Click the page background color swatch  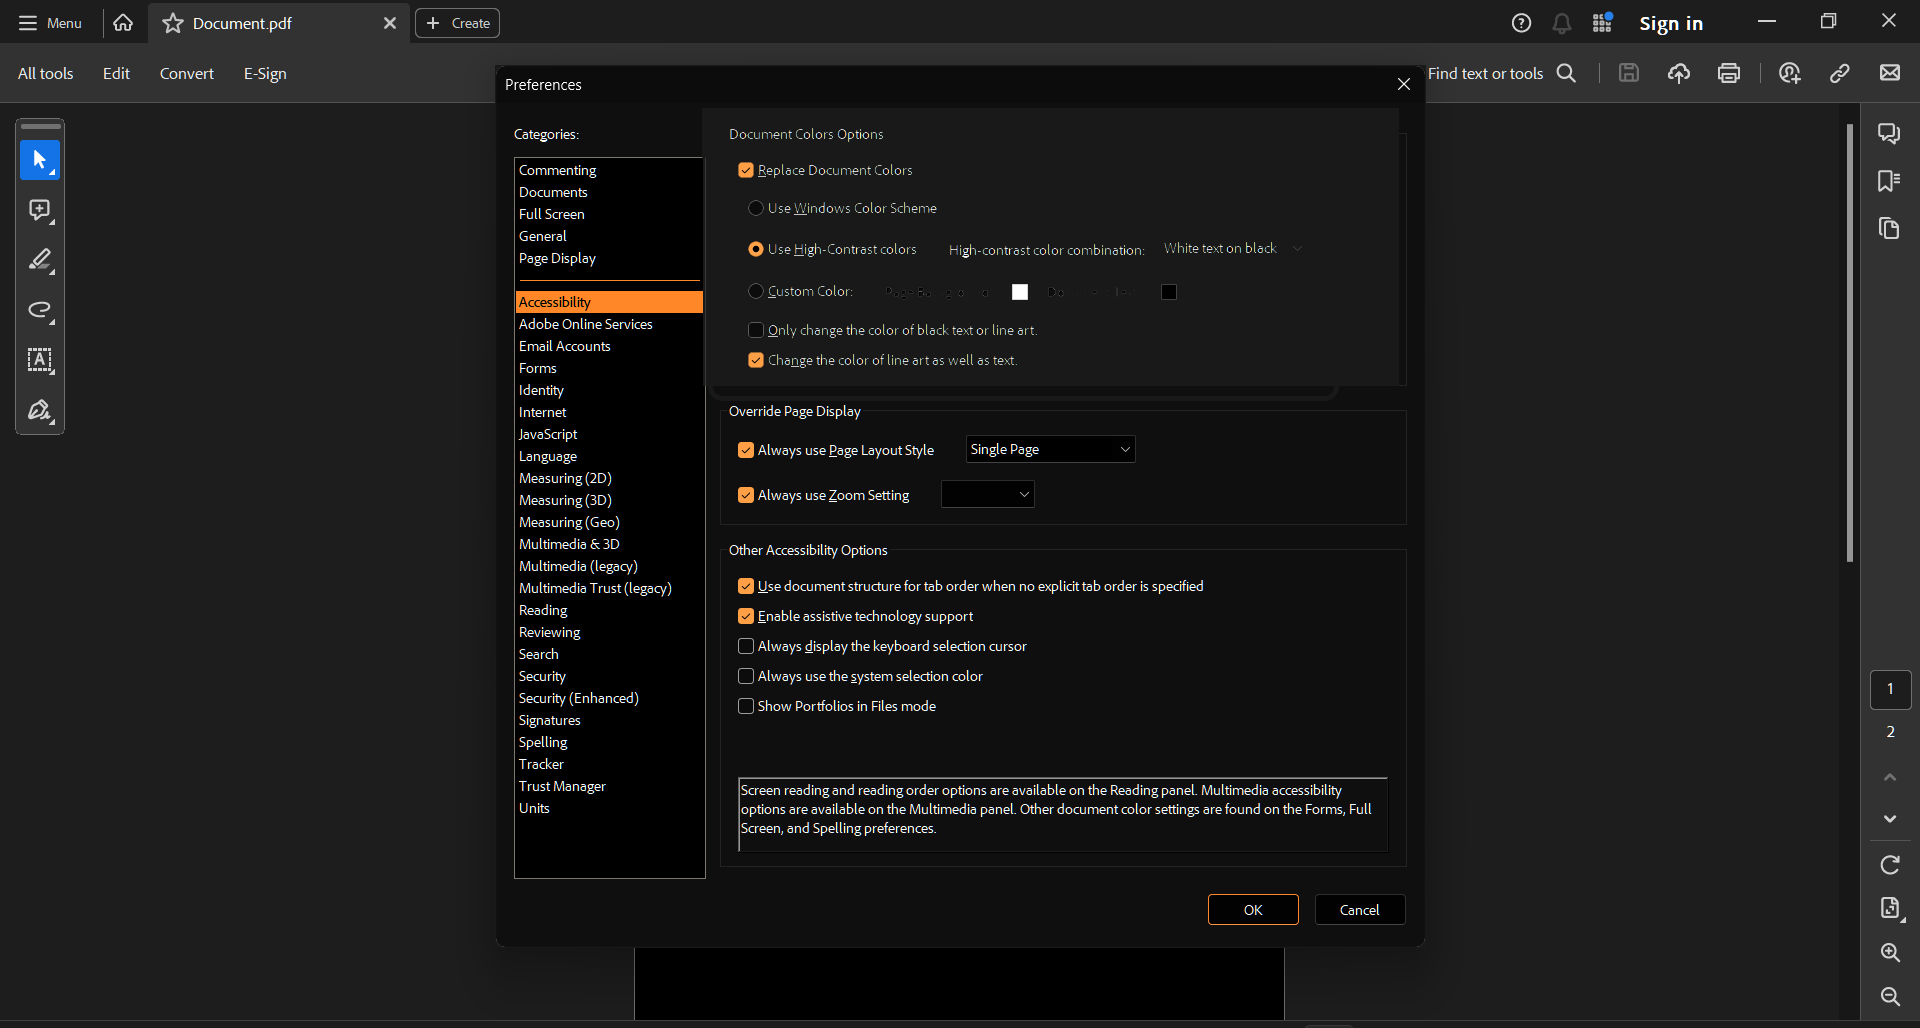pyautogui.click(x=1020, y=291)
